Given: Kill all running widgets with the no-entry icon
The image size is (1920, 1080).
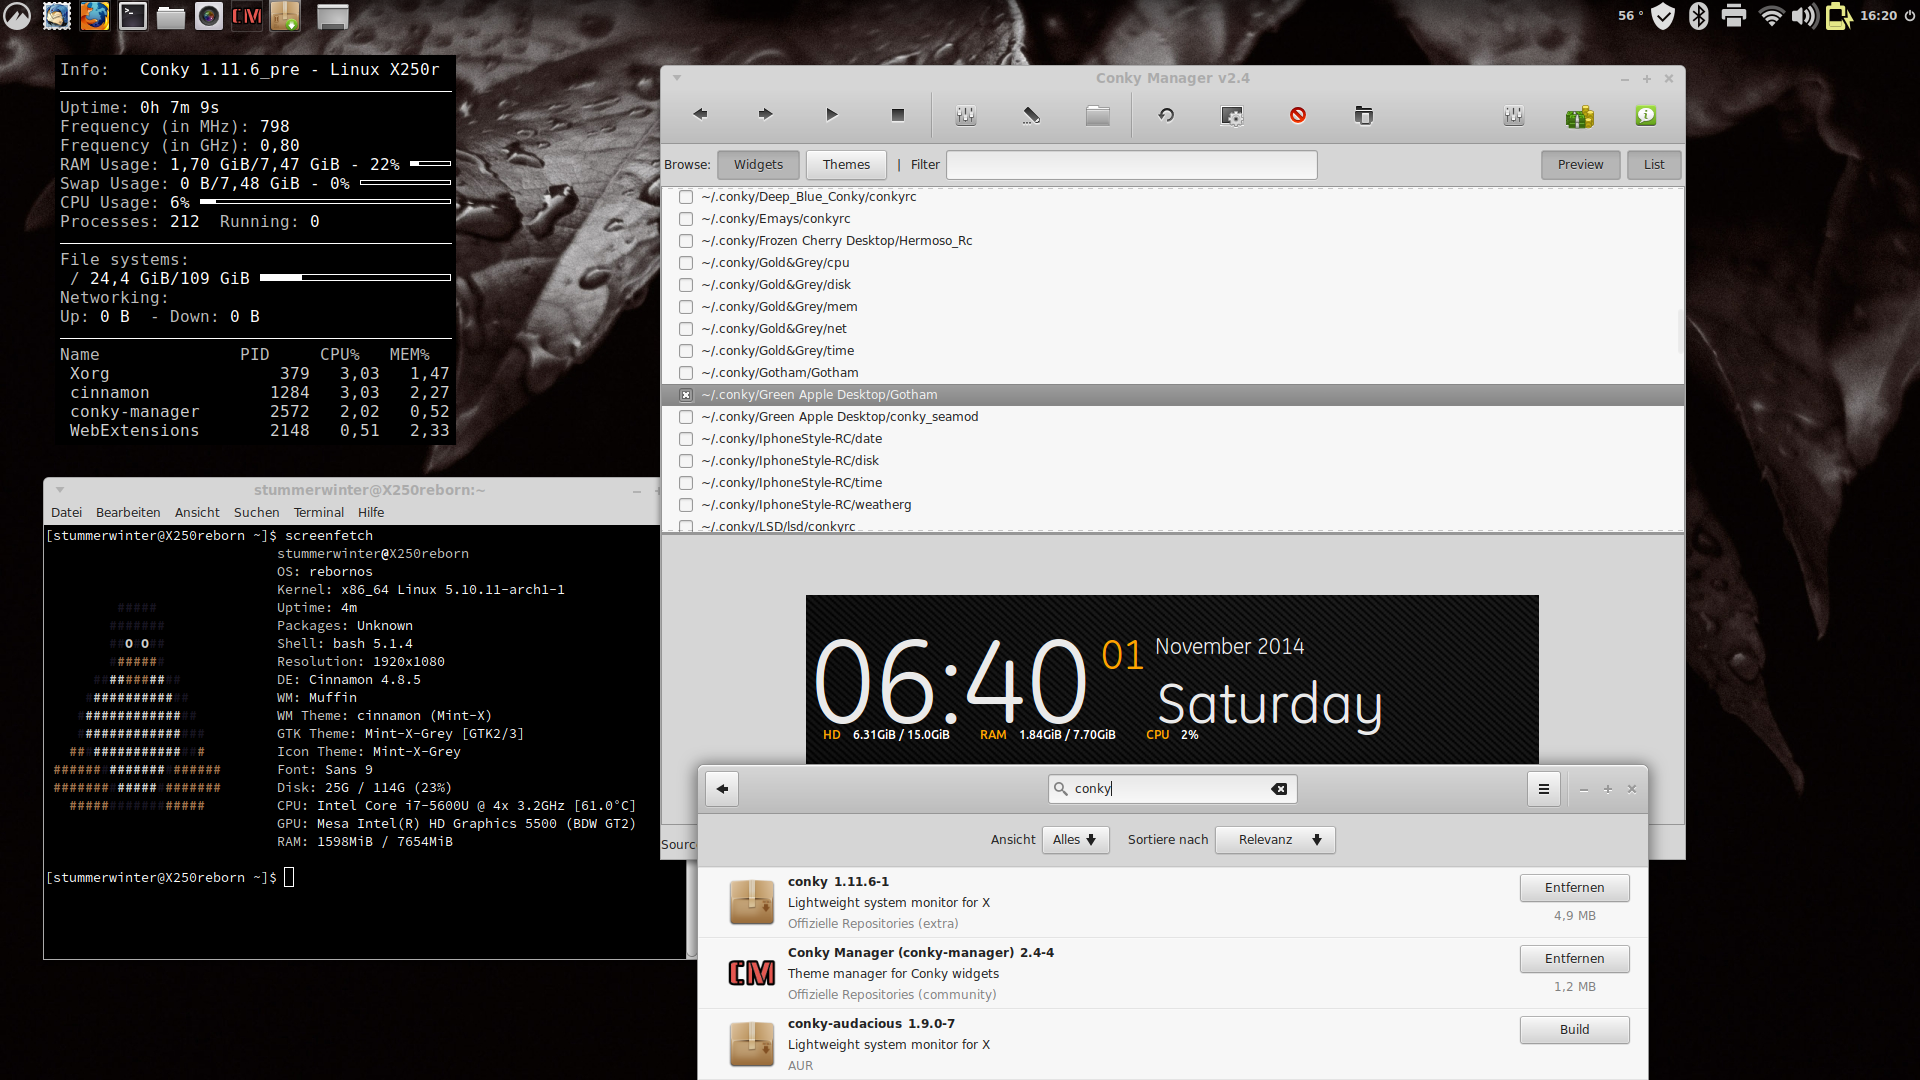Looking at the screenshot, I should click(x=1298, y=115).
